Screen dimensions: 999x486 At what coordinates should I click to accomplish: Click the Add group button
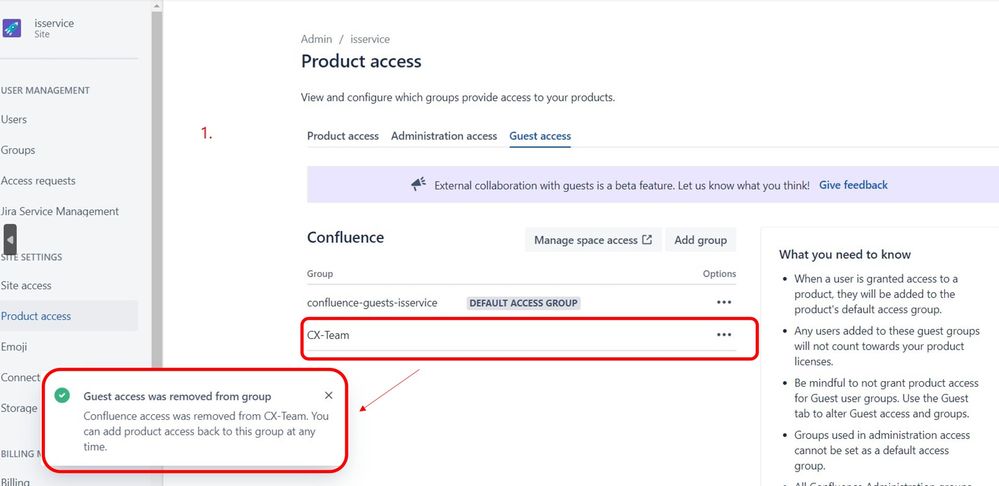tap(700, 240)
